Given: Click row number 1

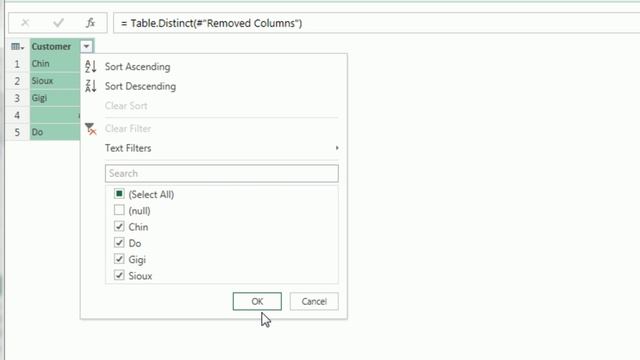Looking at the screenshot, I should 17,64.
